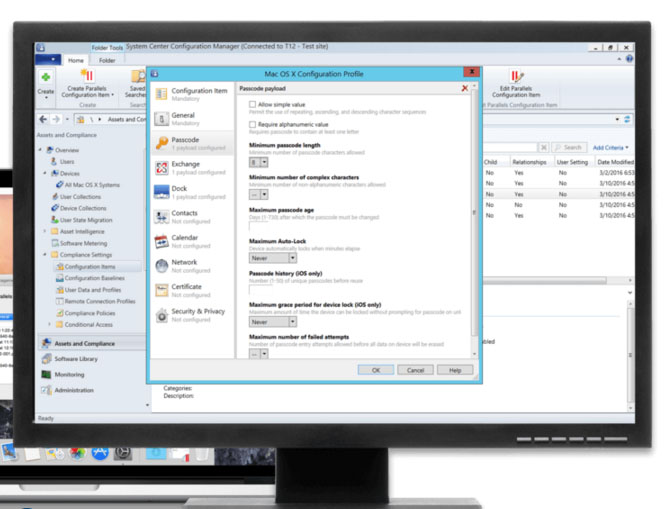
Task: Click the Saved Searches folder icon
Action: (138, 76)
